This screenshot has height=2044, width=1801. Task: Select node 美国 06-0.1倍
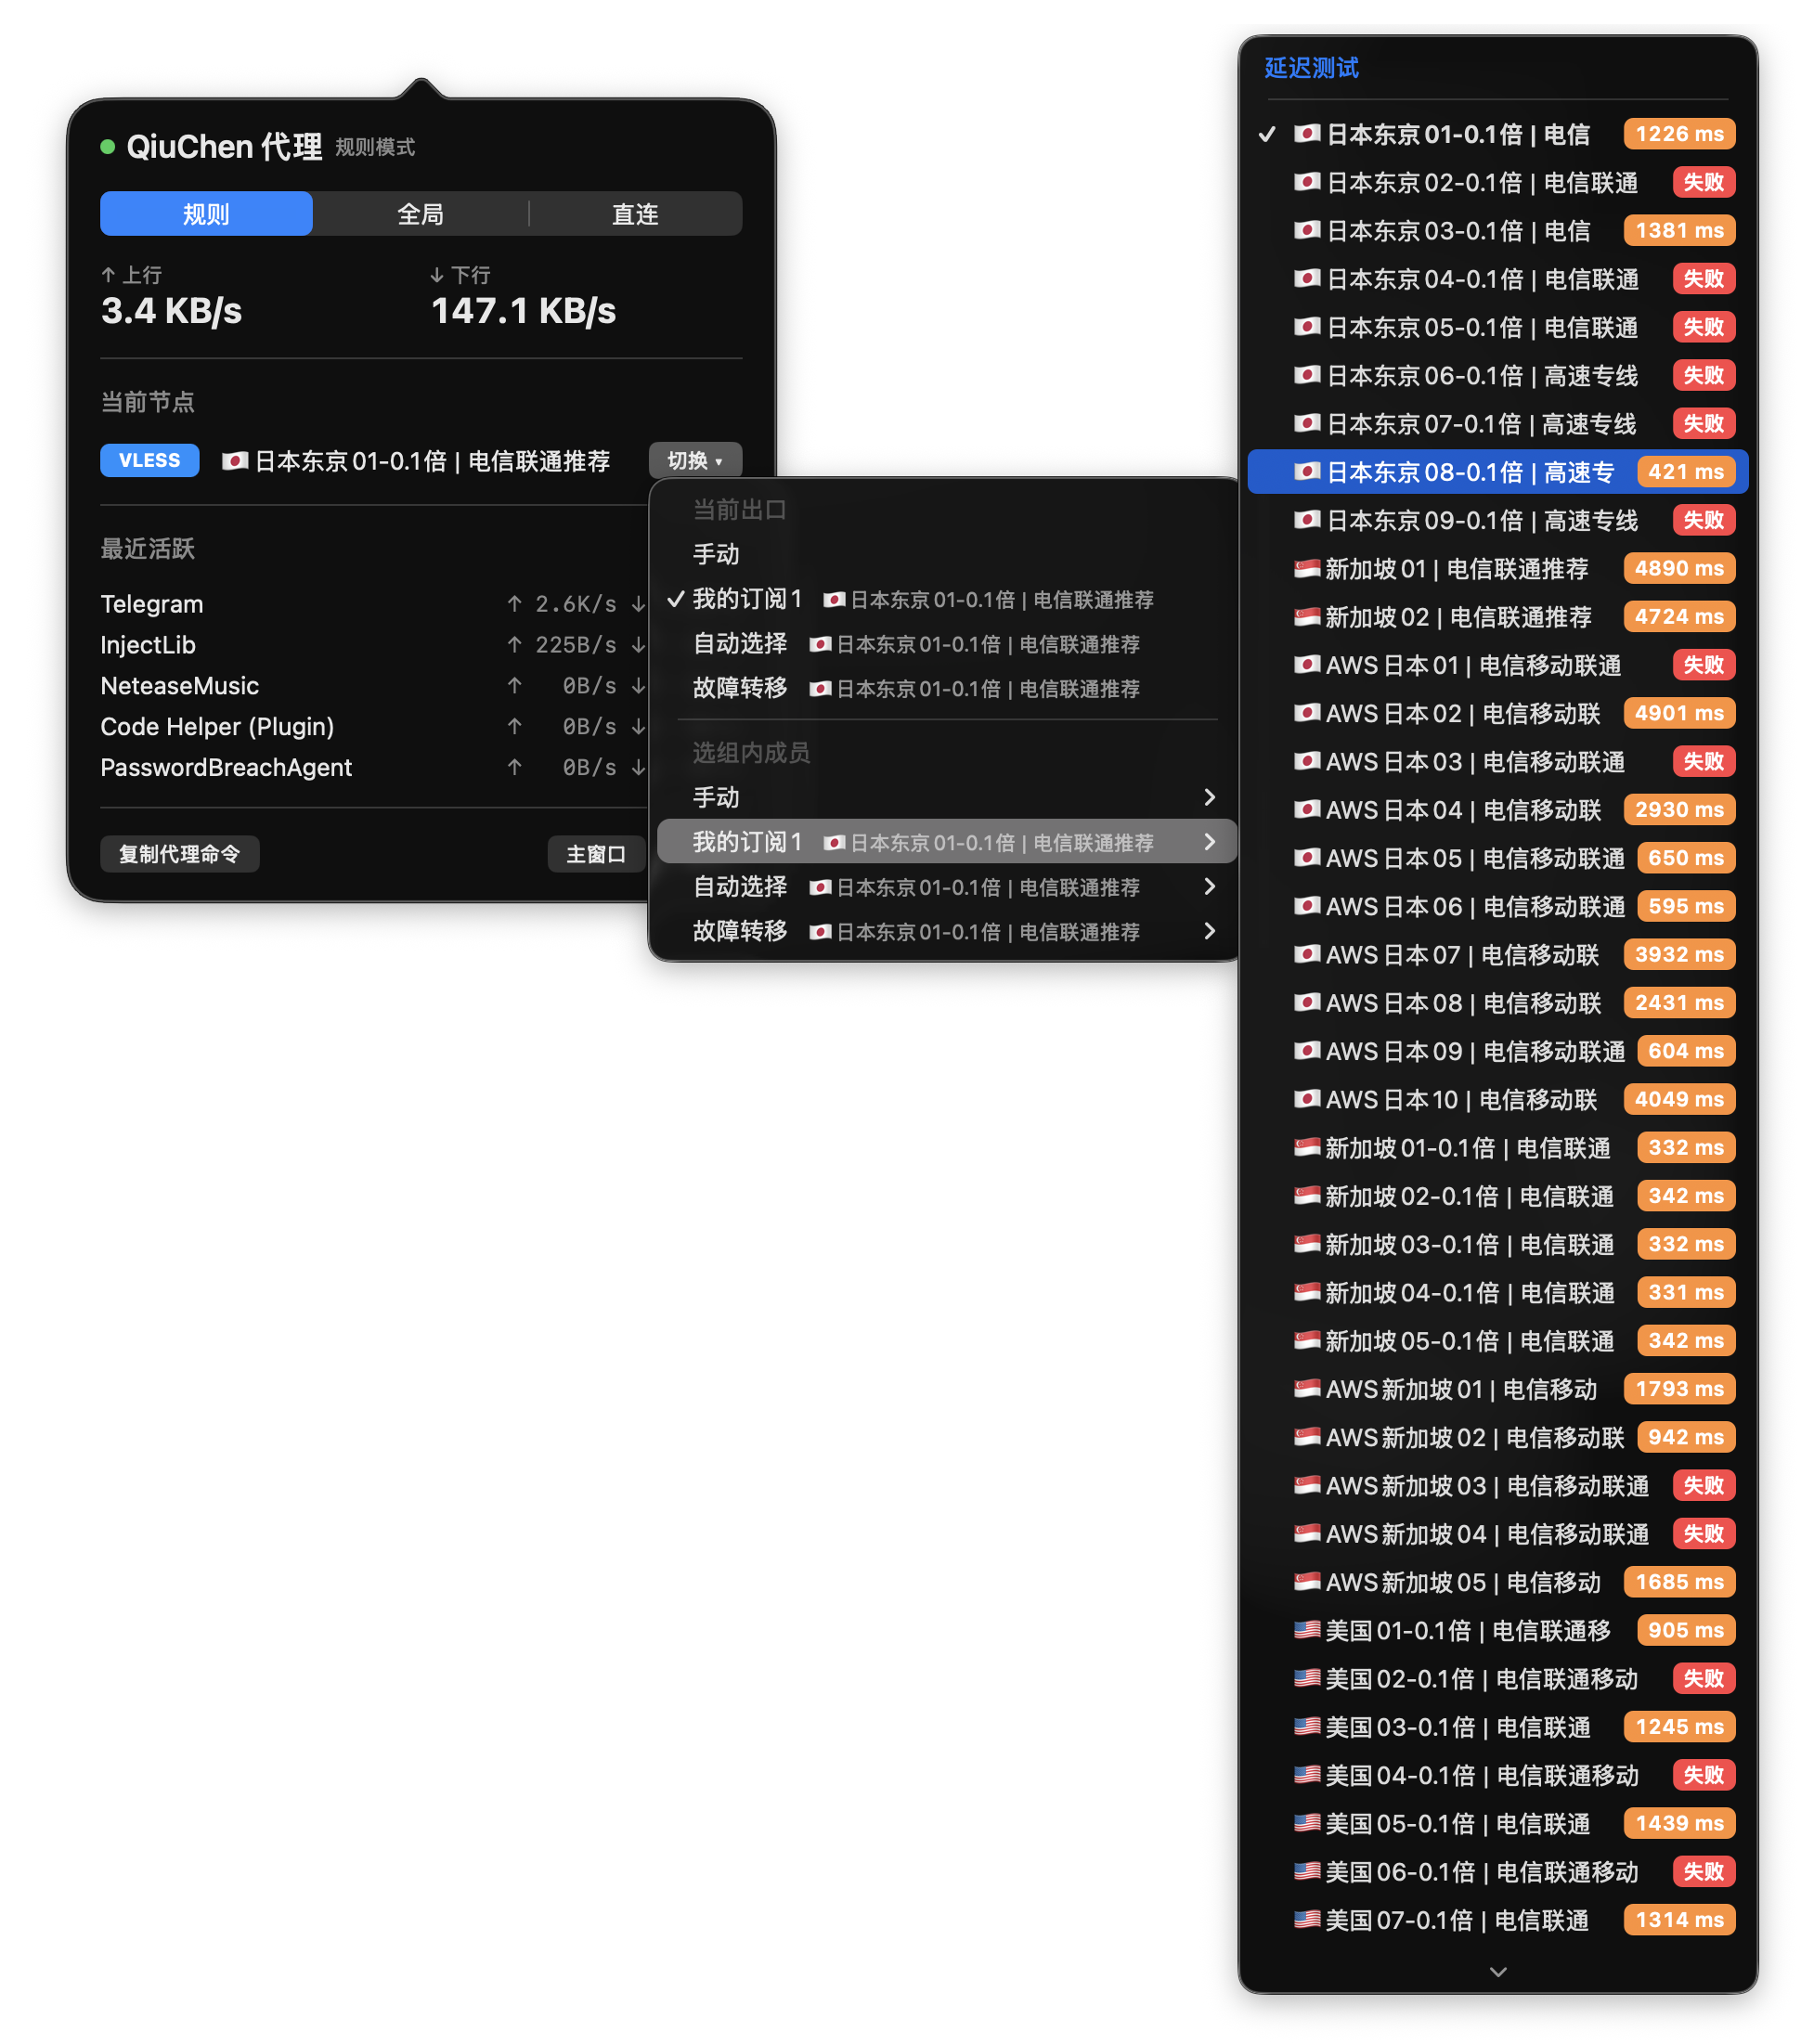[1498, 1871]
